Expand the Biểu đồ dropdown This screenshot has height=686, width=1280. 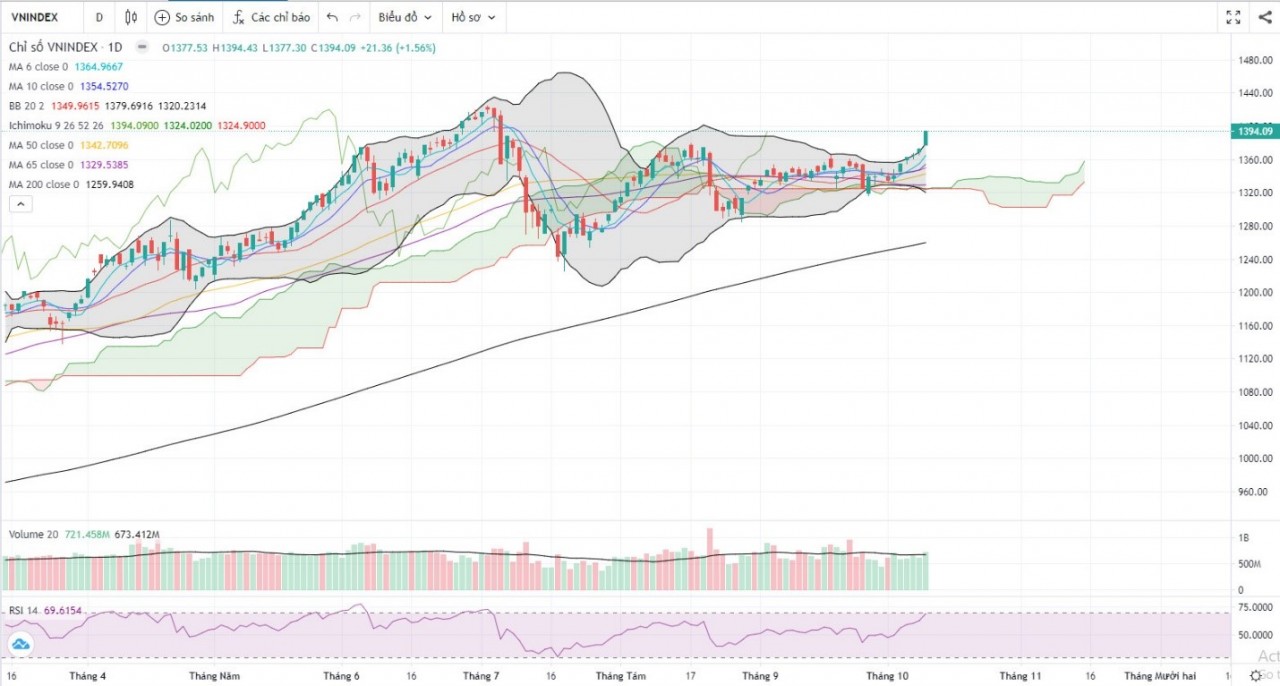[405, 17]
